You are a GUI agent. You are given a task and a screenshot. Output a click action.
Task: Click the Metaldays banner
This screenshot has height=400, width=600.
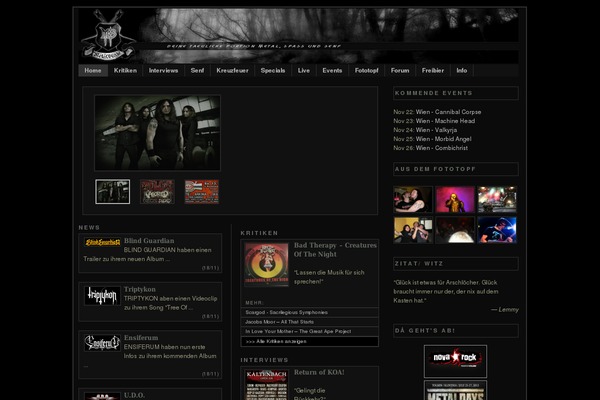(x=455, y=390)
